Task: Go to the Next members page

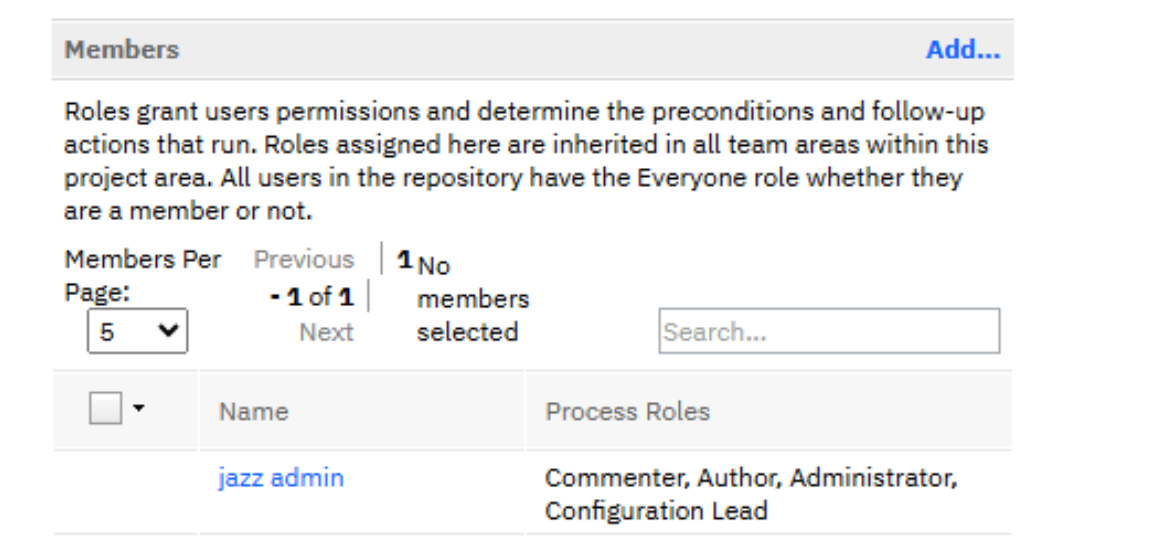Action: [326, 332]
